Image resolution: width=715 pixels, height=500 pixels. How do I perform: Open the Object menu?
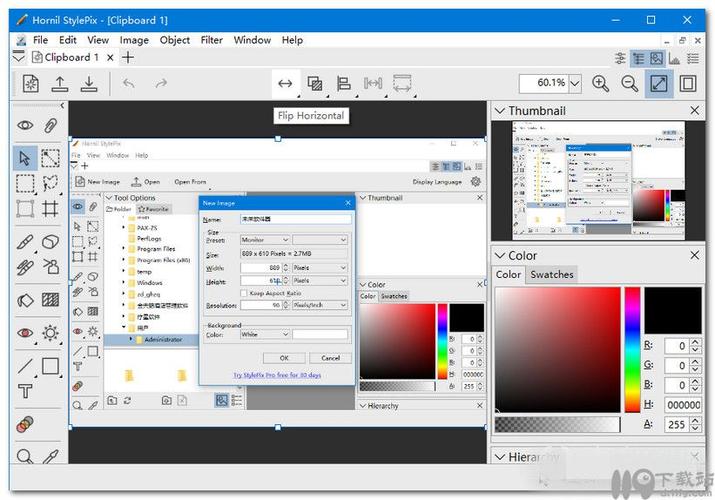[175, 40]
